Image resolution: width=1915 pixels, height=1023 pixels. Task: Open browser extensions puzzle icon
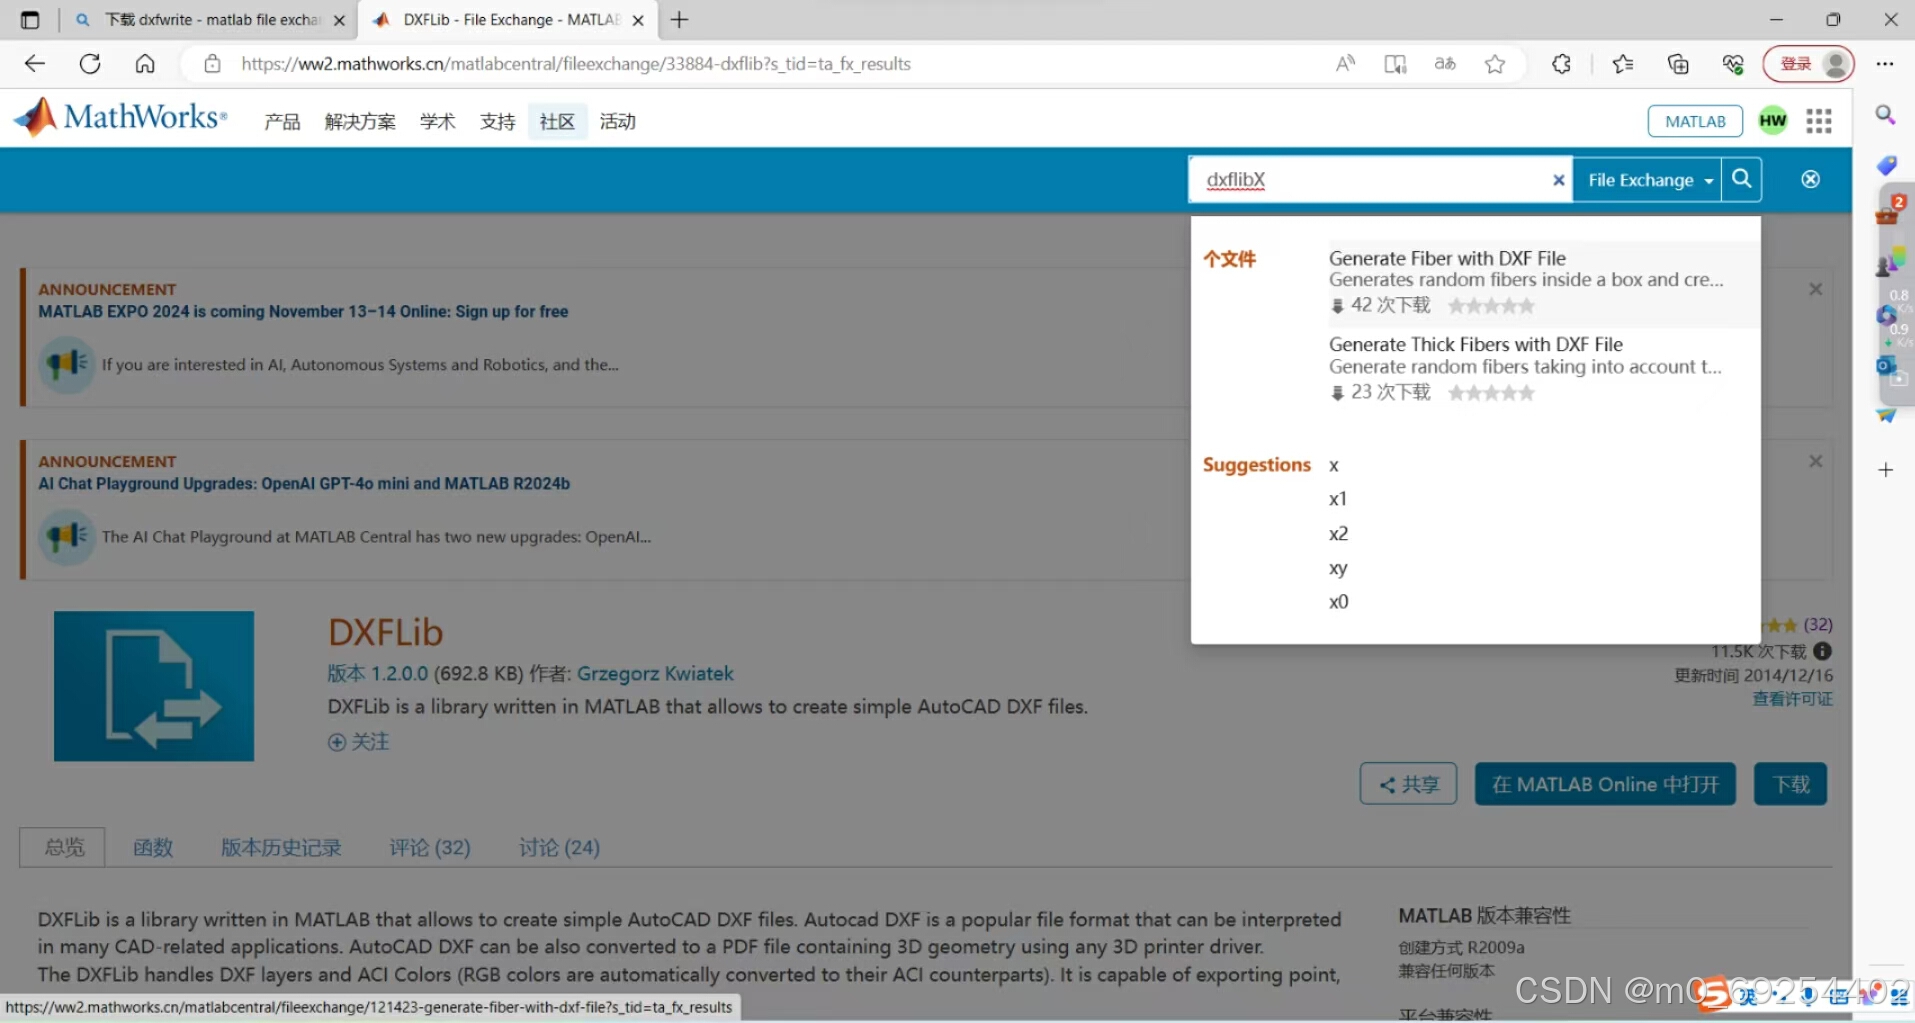(1561, 64)
